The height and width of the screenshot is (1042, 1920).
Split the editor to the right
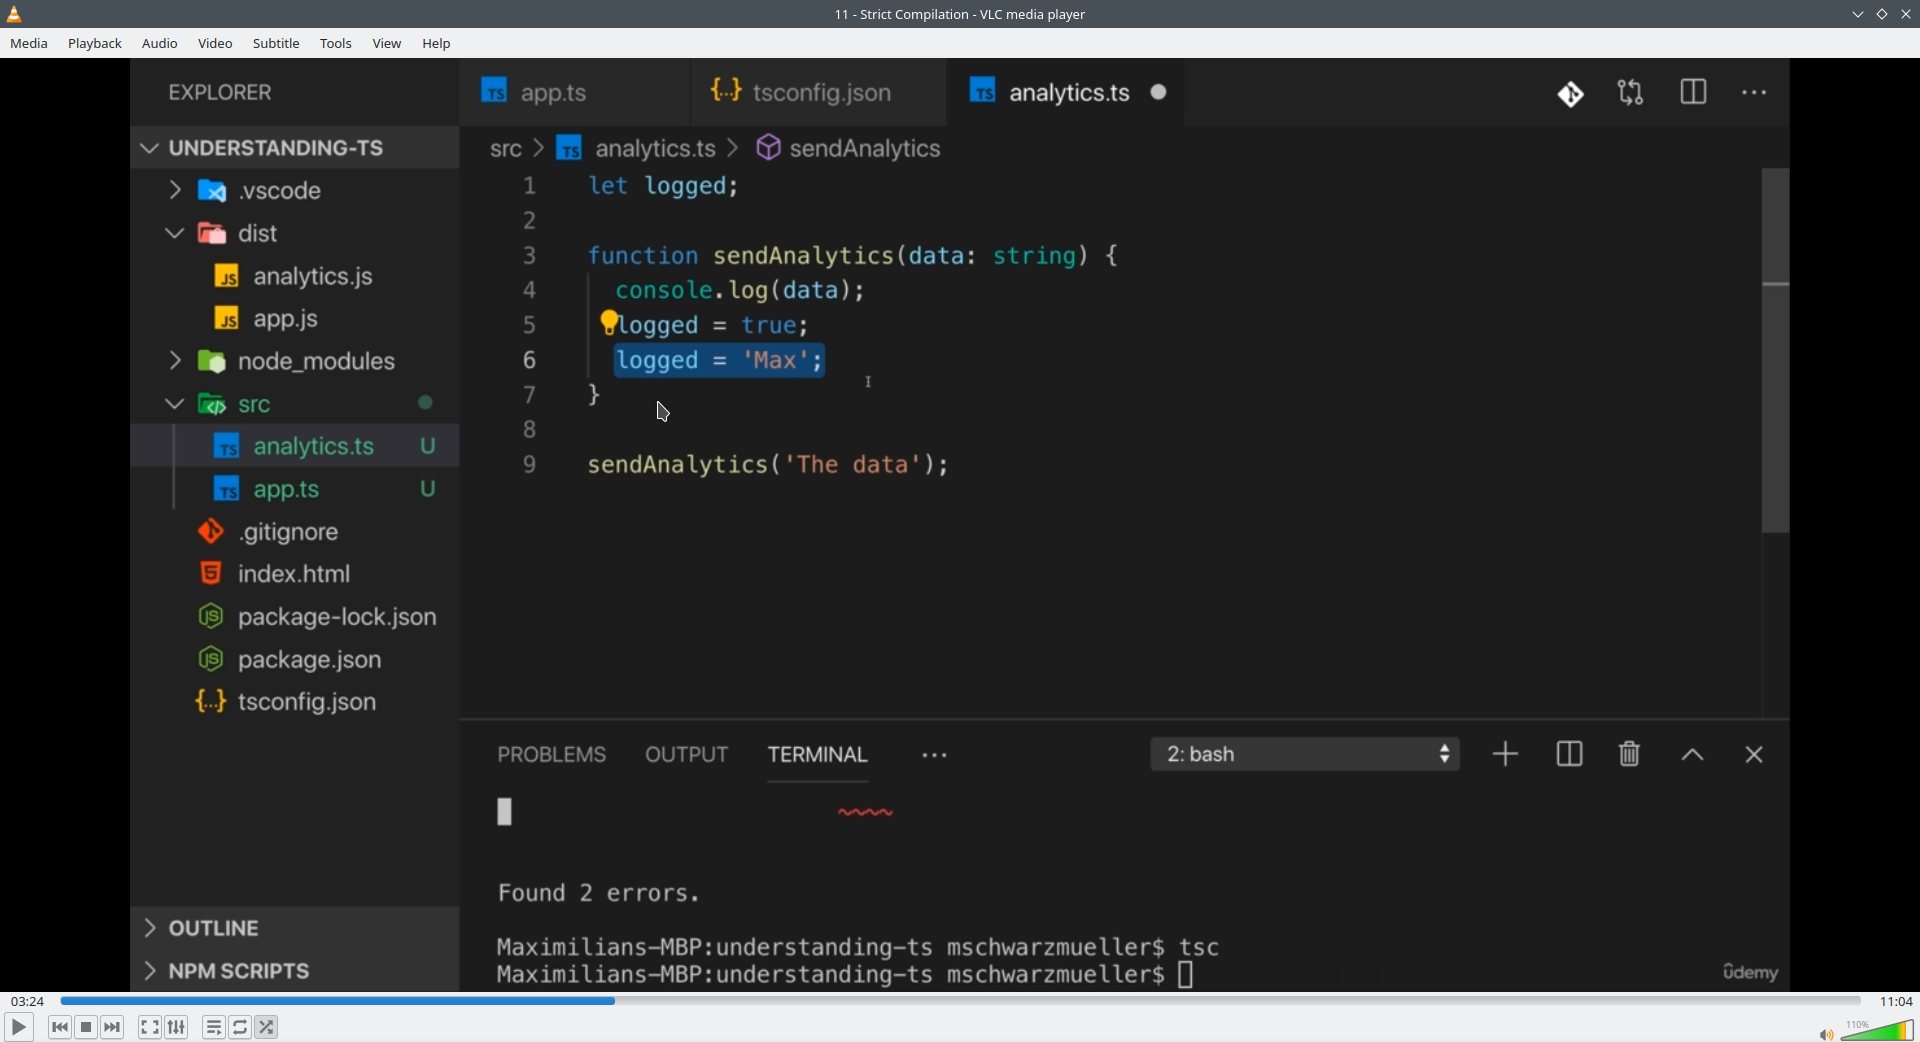pyautogui.click(x=1693, y=93)
